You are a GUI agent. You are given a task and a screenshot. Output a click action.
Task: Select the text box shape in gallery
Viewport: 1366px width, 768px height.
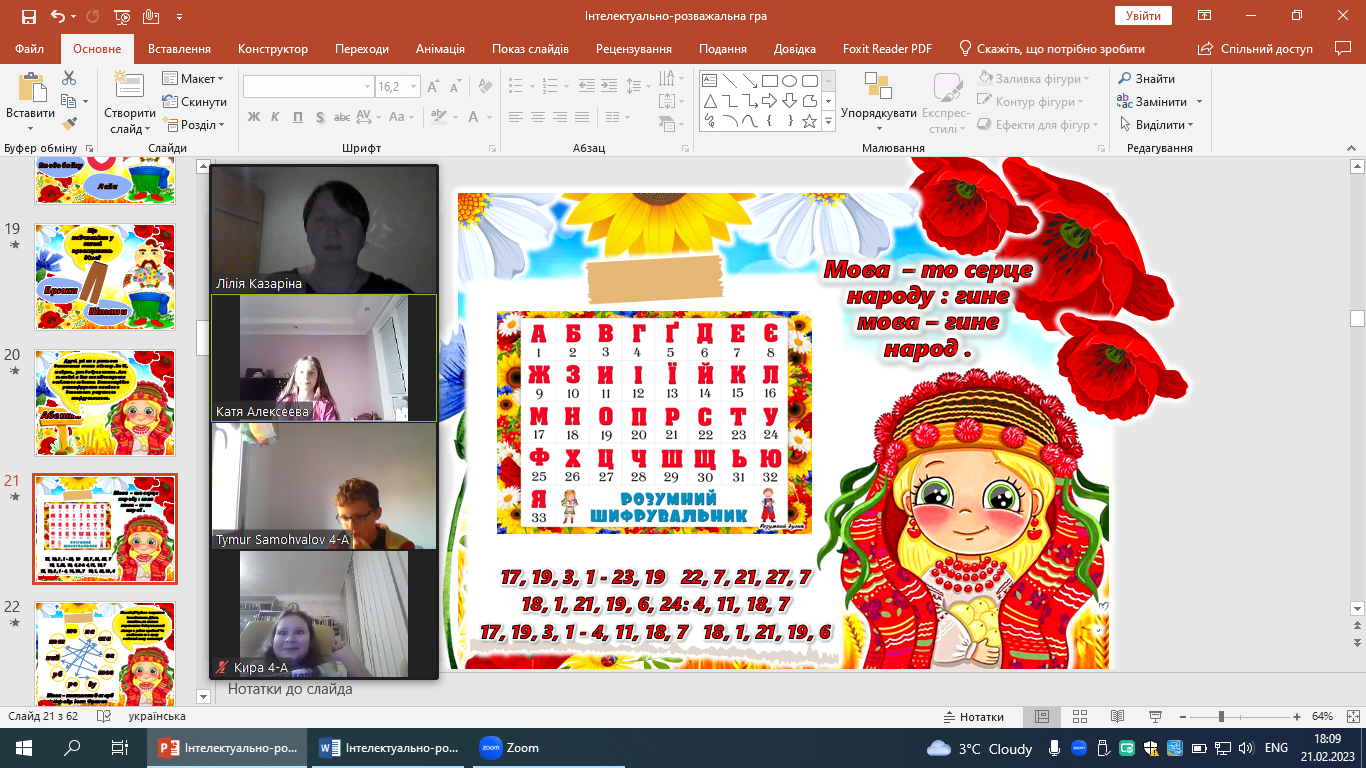[710, 81]
